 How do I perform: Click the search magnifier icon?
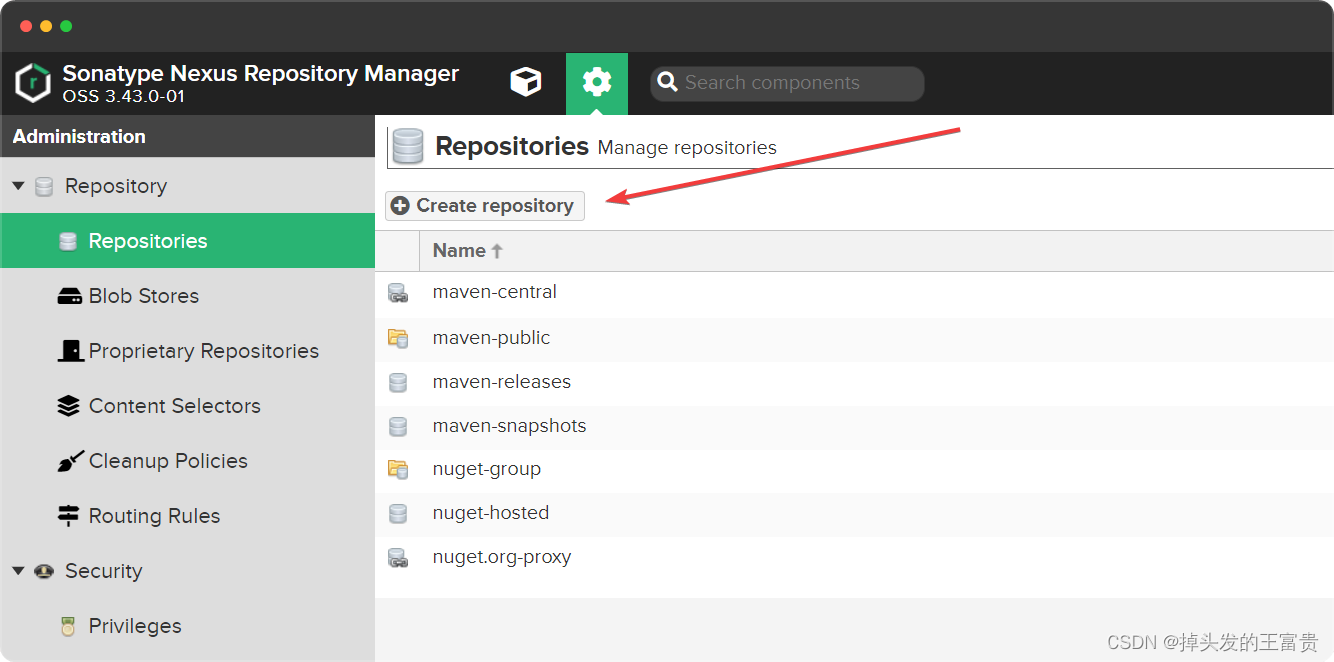coord(667,82)
